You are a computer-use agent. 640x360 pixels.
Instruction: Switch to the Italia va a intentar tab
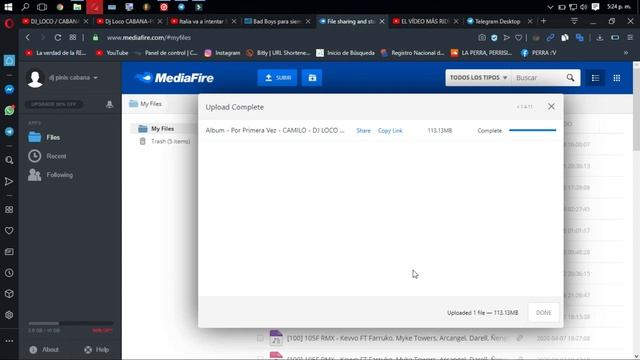click(203, 21)
